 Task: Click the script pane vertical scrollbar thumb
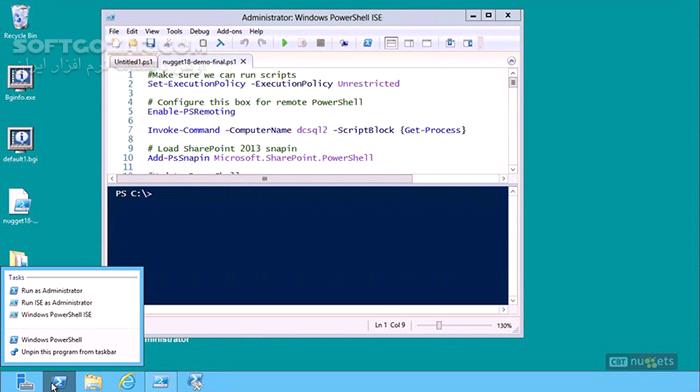coord(513,83)
